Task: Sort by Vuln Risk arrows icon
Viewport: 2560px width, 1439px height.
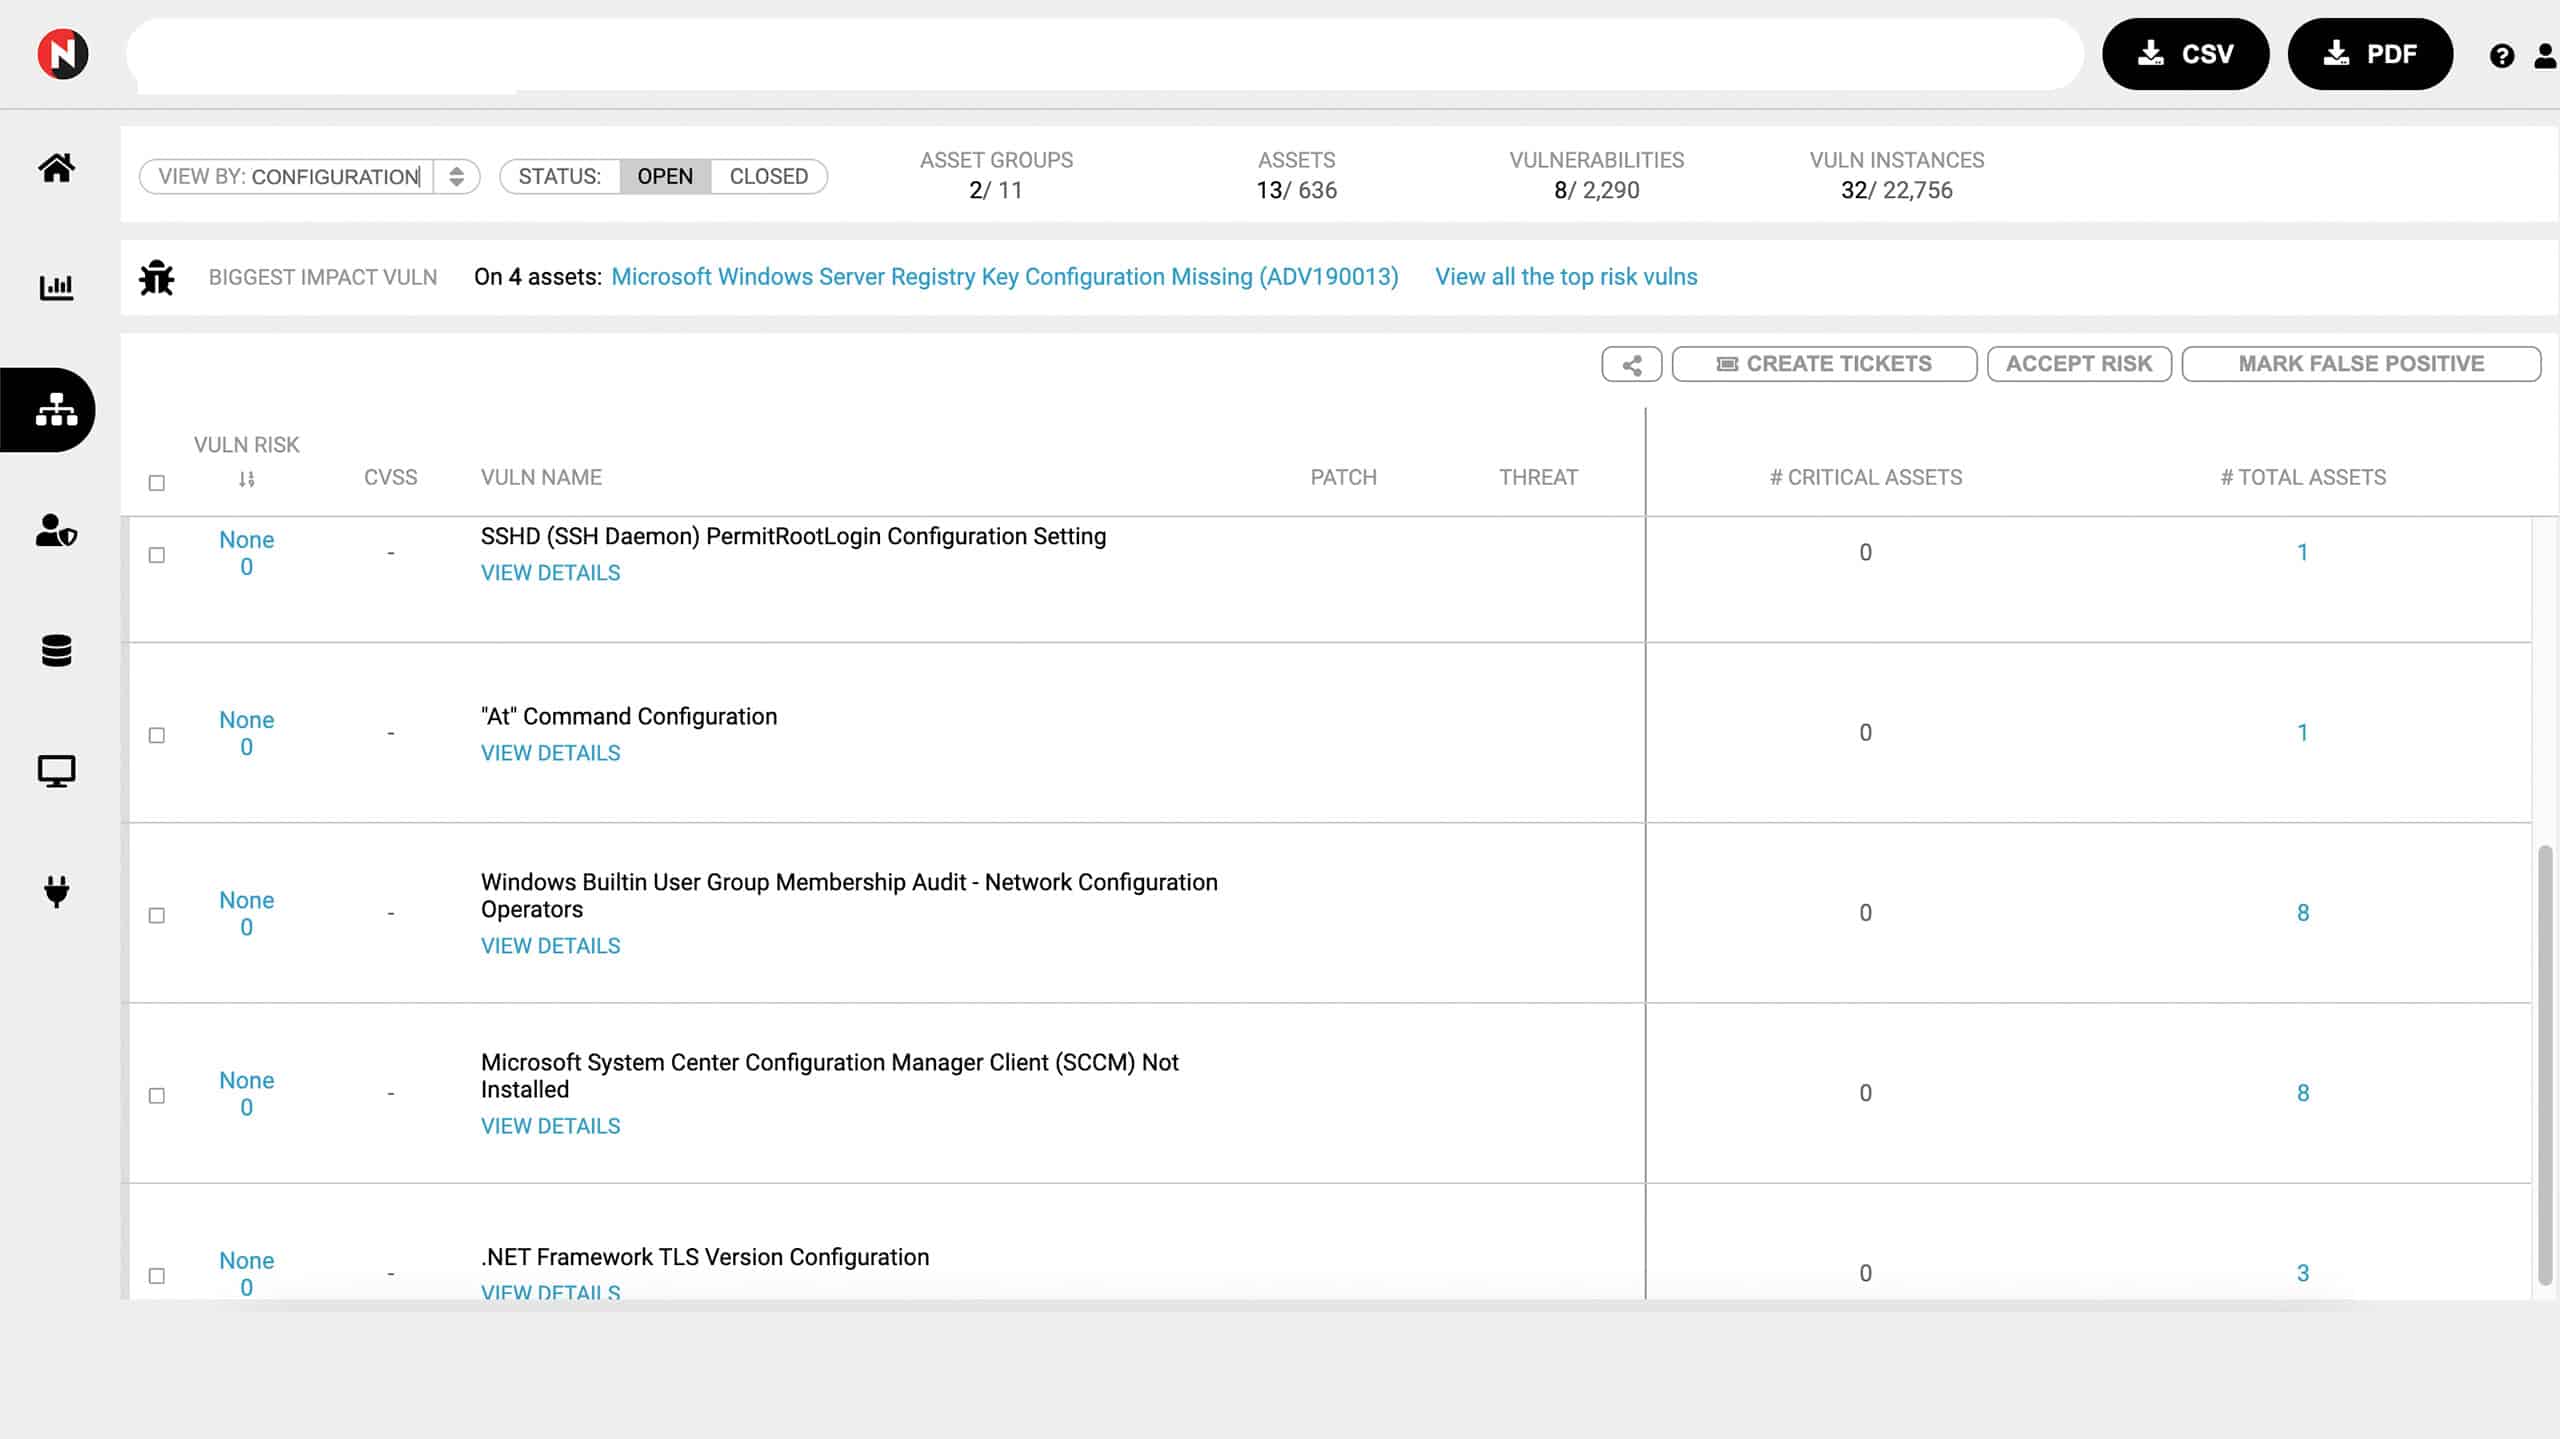Action: click(x=247, y=479)
